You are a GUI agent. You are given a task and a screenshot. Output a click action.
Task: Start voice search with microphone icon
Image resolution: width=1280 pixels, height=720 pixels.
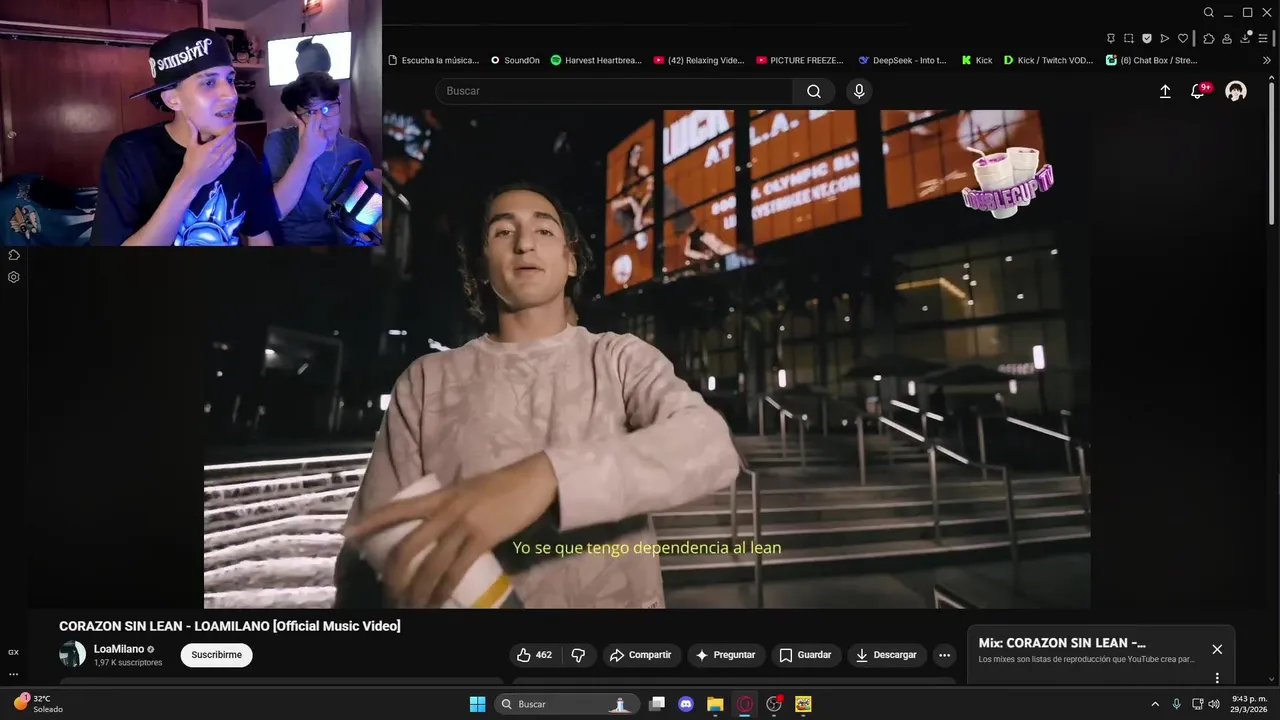tap(859, 91)
